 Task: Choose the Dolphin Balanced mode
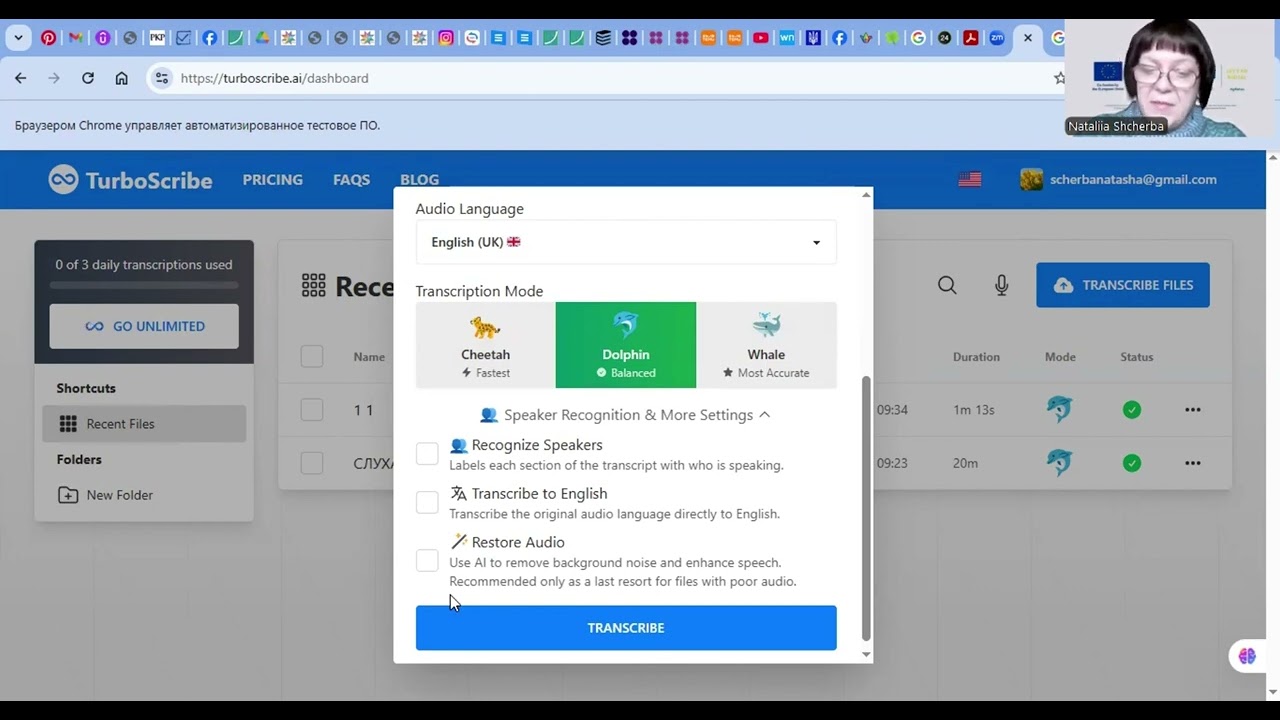click(626, 345)
